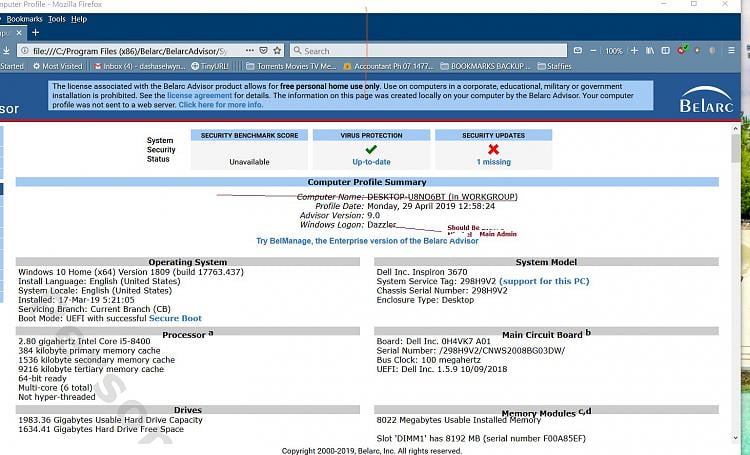Close the current browser tab
Viewport: 750px width, 455px height.
pyautogui.click(x=19, y=33)
